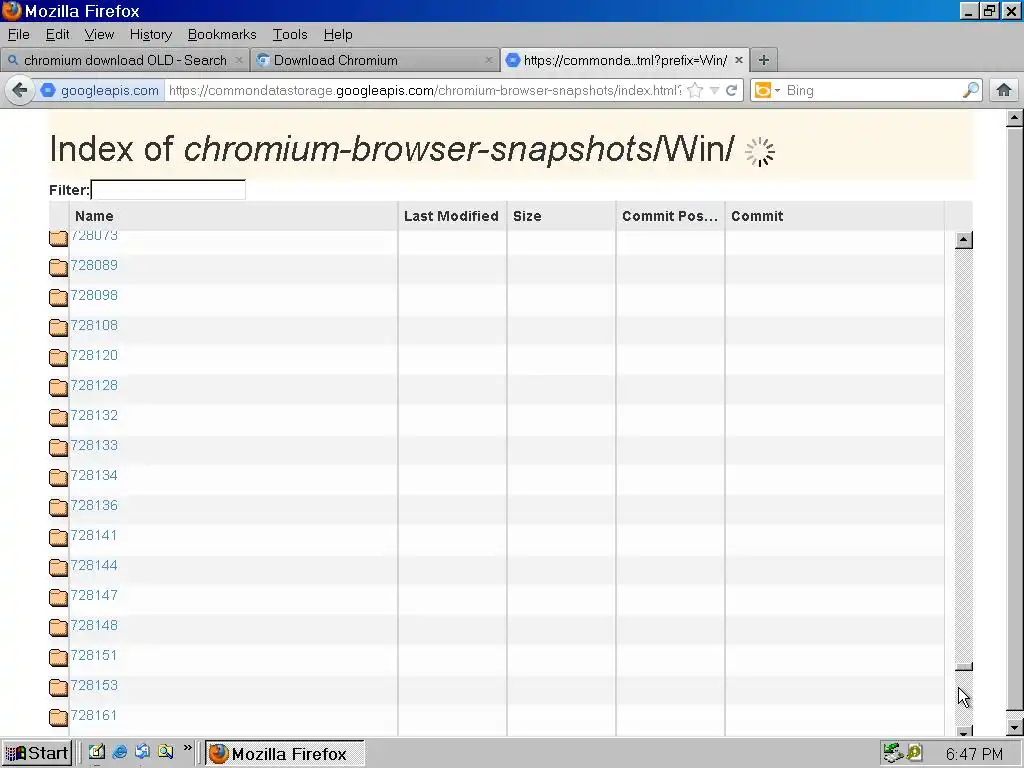Open folder link 728108
The image size is (1024, 768).
[x=94, y=325]
